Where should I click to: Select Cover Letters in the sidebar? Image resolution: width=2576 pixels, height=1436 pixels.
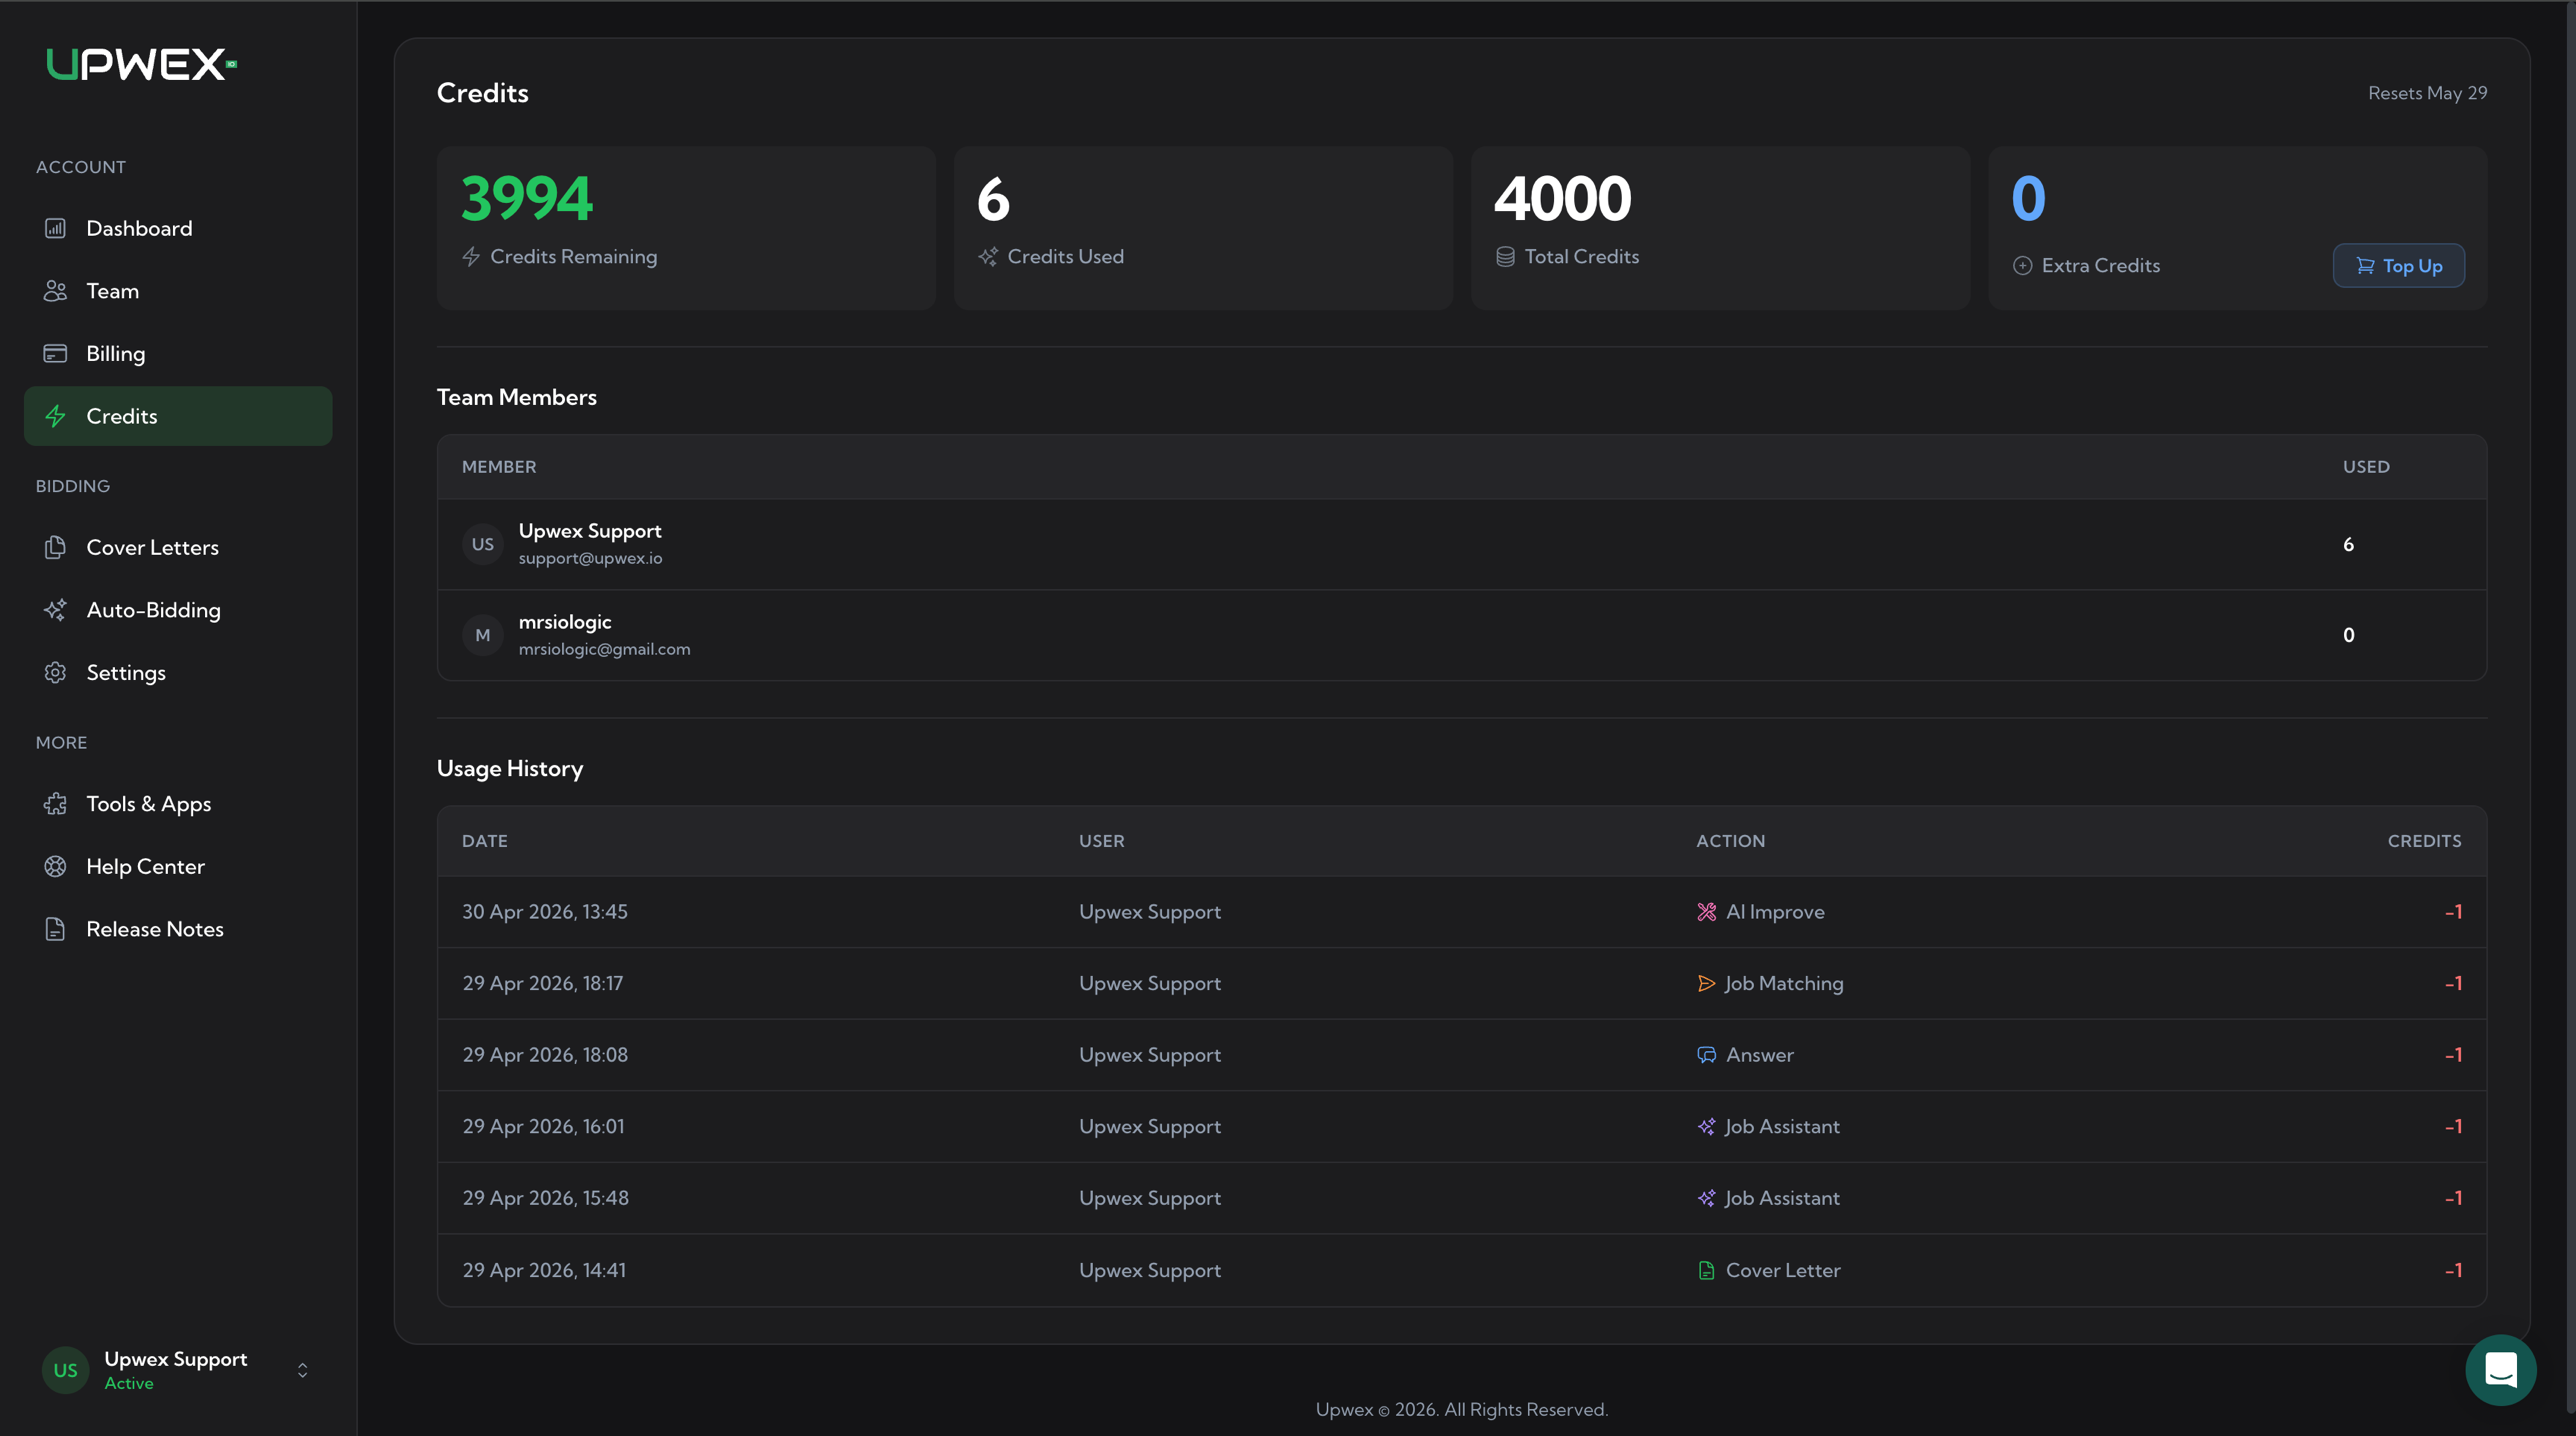178,547
